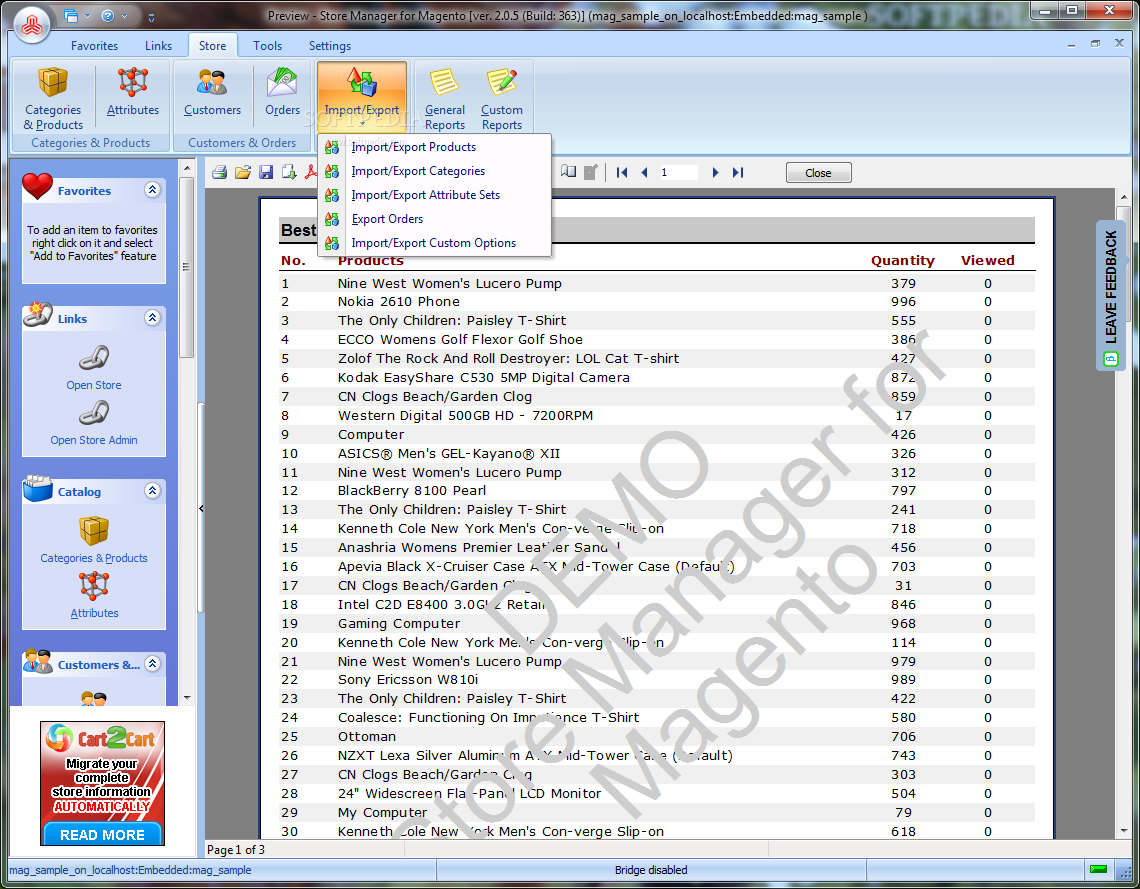The height and width of the screenshot is (889, 1140).
Task: Click the Attributes molecule icon in Catalog panel
Action: click(94, 586)
